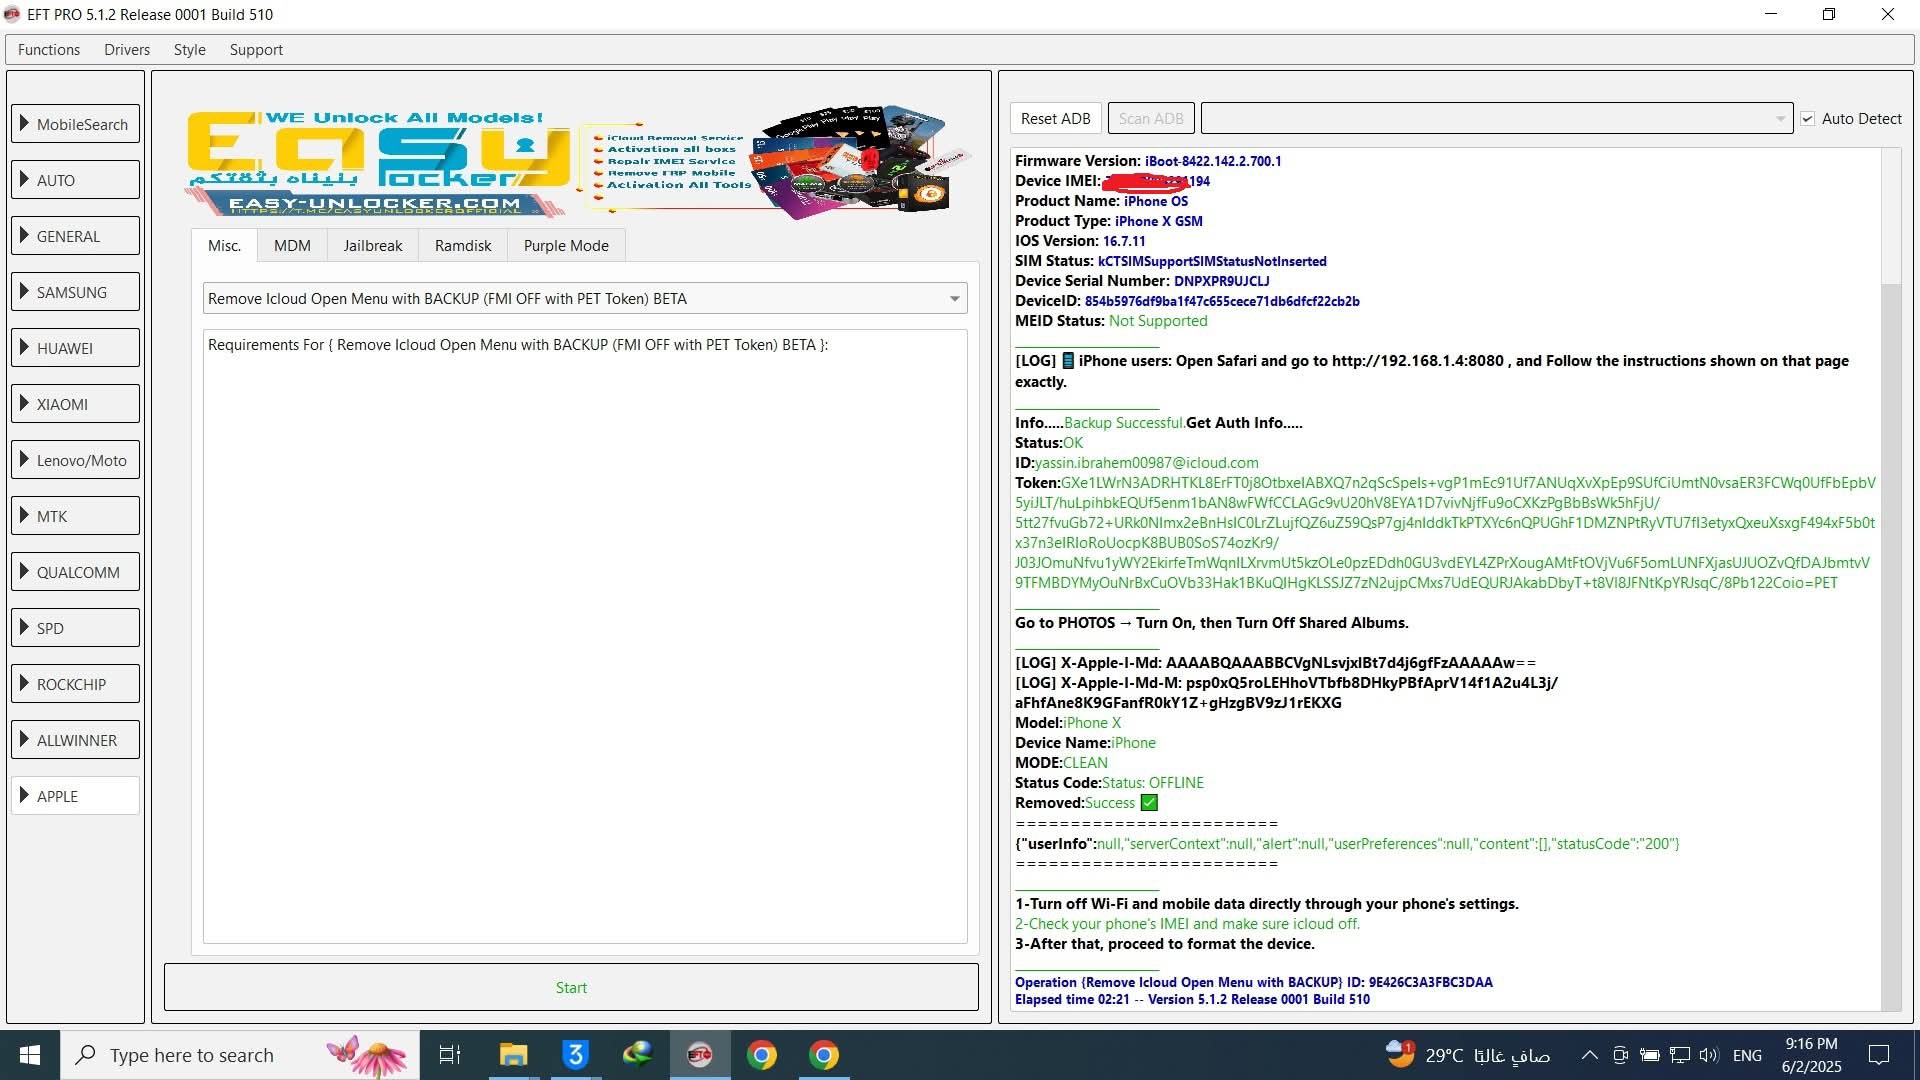Click the Elapsed time 02:21 status line
This screenshot has height=1080, width=1920.
click(x=1192, y=999)
